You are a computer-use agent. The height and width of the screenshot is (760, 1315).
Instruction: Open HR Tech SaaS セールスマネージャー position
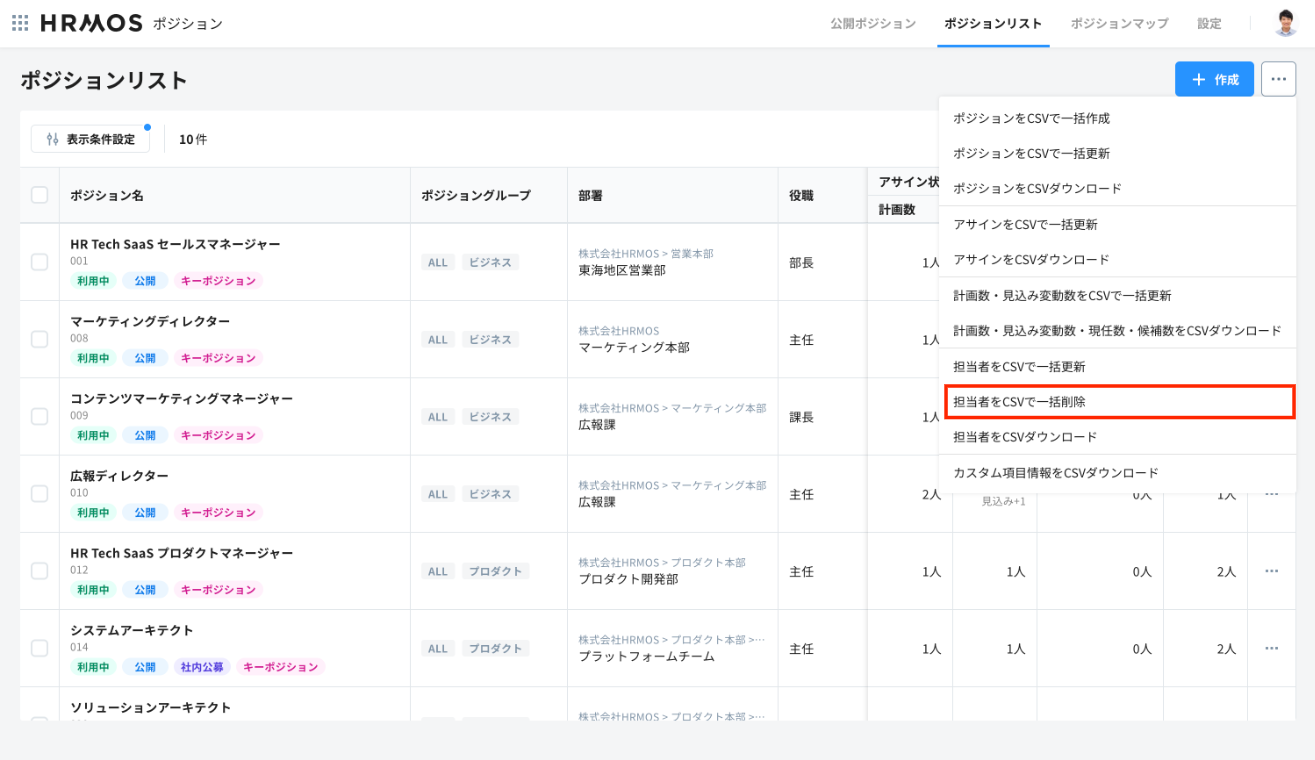175,244
